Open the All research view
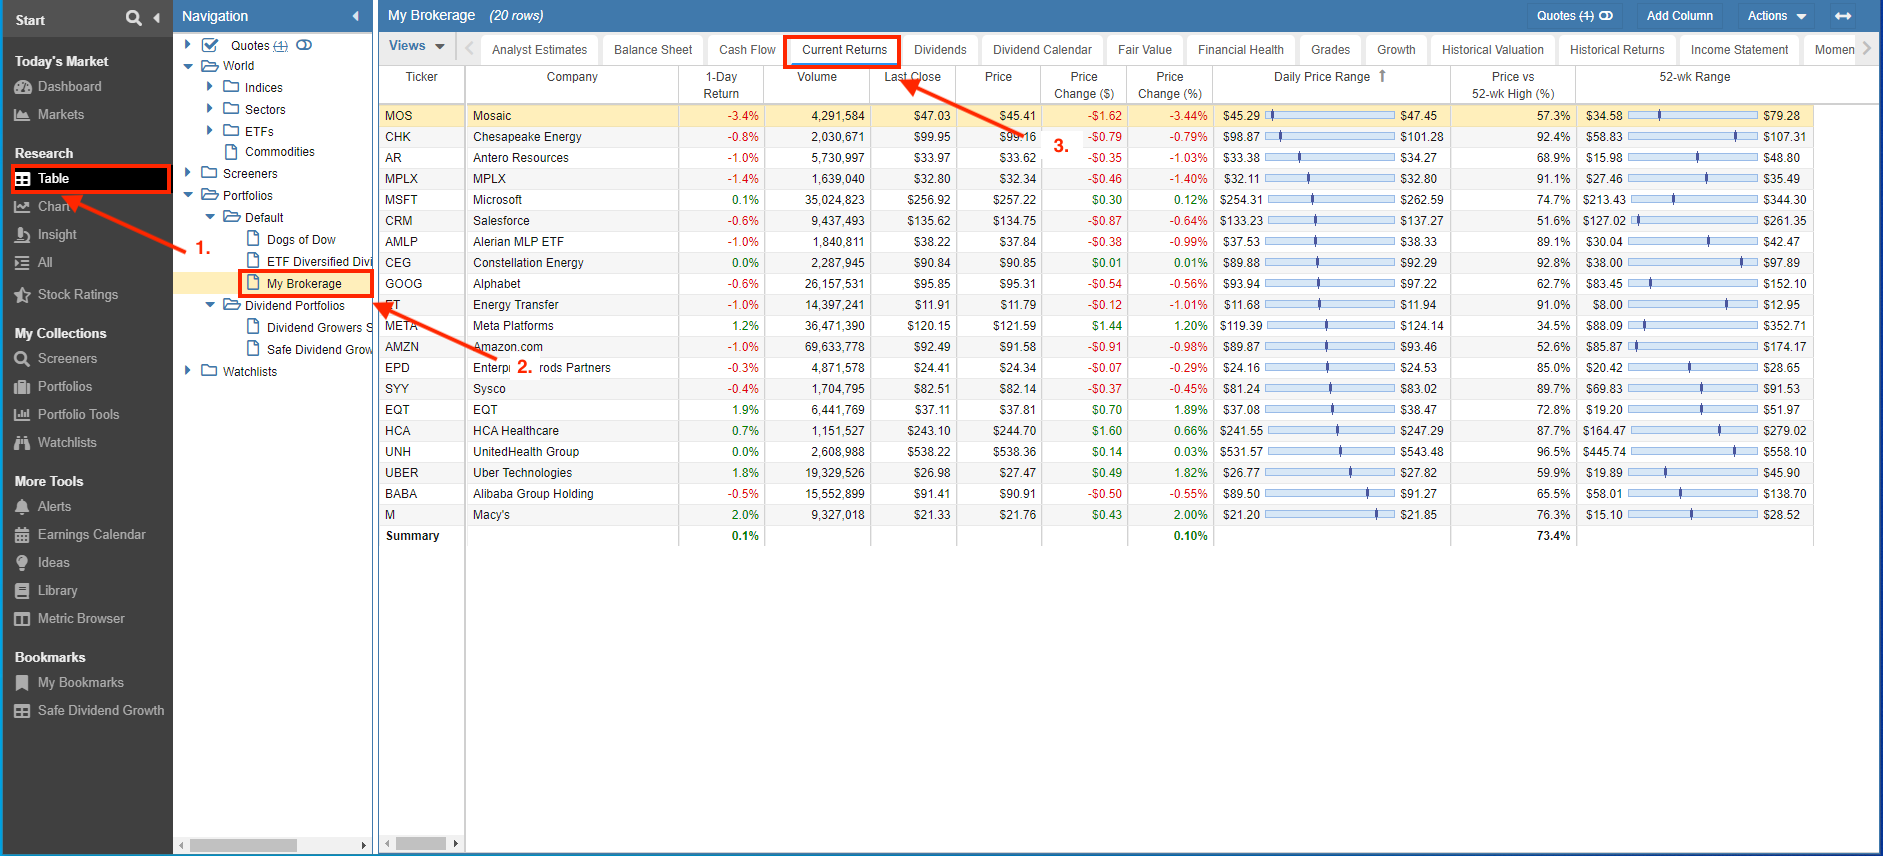1883x856 pixels. coord(44,263)
